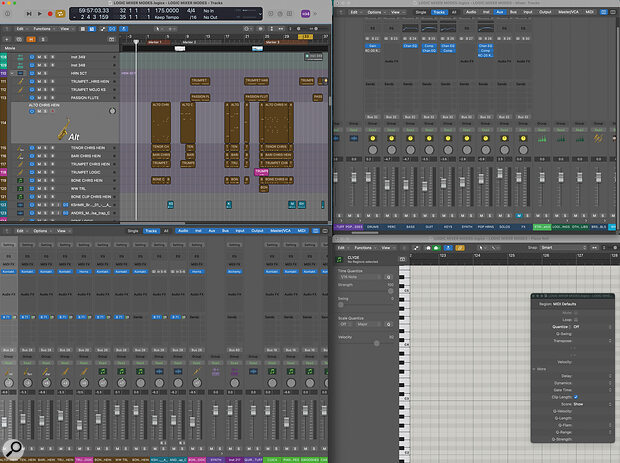Select the TRUMPET LOGIC track name
Image resolution: width=620 pixels, height=463 pixels.
85,172
